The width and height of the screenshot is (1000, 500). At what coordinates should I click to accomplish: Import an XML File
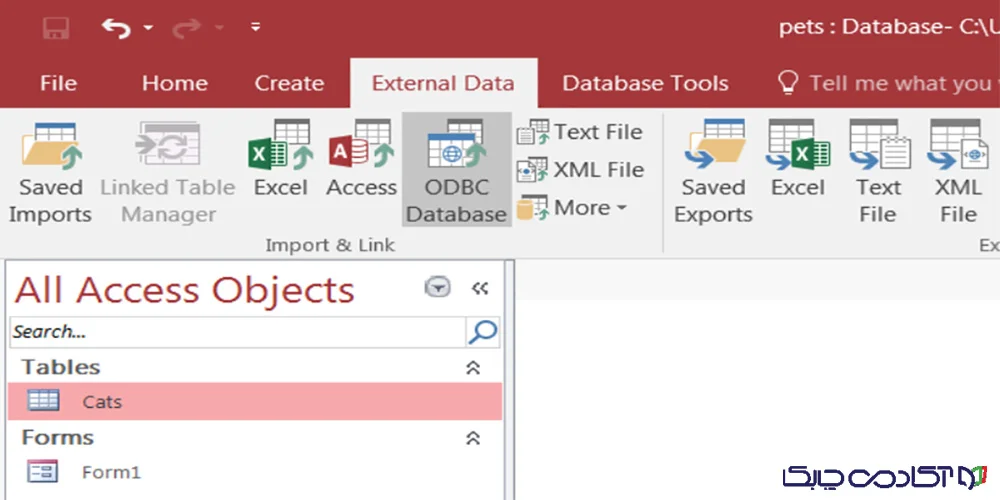(x=580, y=170)
